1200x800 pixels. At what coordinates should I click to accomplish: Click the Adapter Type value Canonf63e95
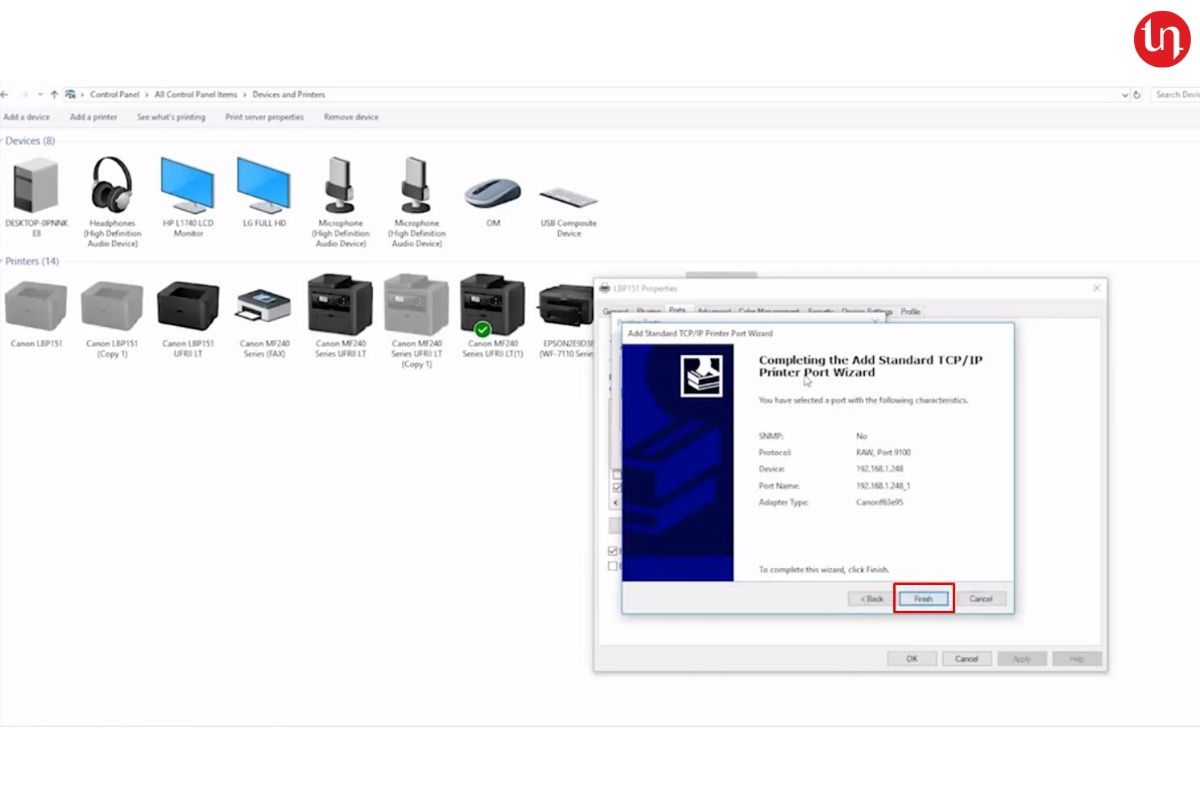(880, 503)
